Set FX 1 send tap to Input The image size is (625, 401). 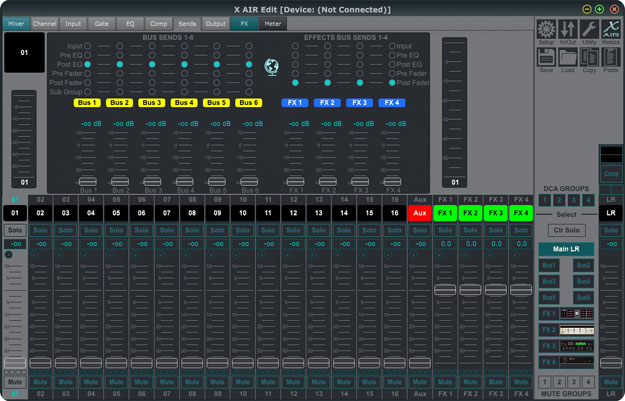[x=295, y=46]
